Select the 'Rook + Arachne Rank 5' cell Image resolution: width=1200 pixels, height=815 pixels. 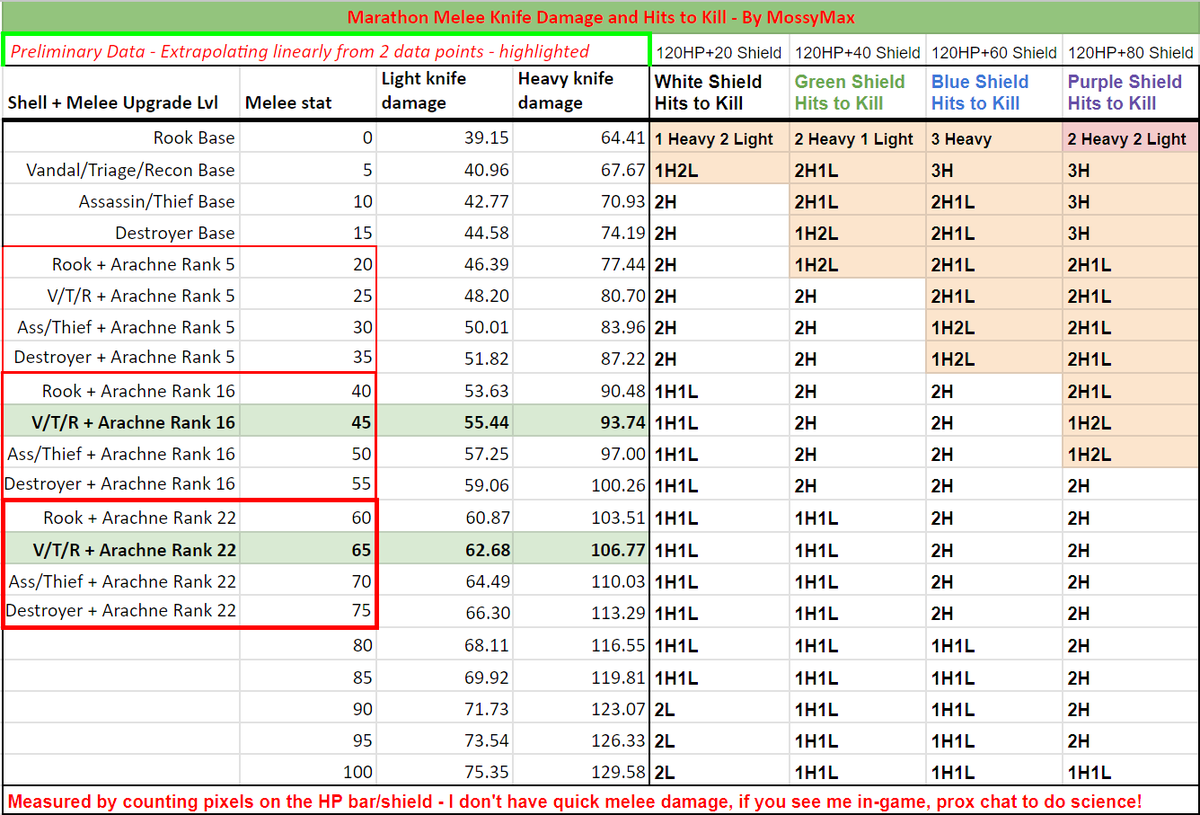click(121, 265)
